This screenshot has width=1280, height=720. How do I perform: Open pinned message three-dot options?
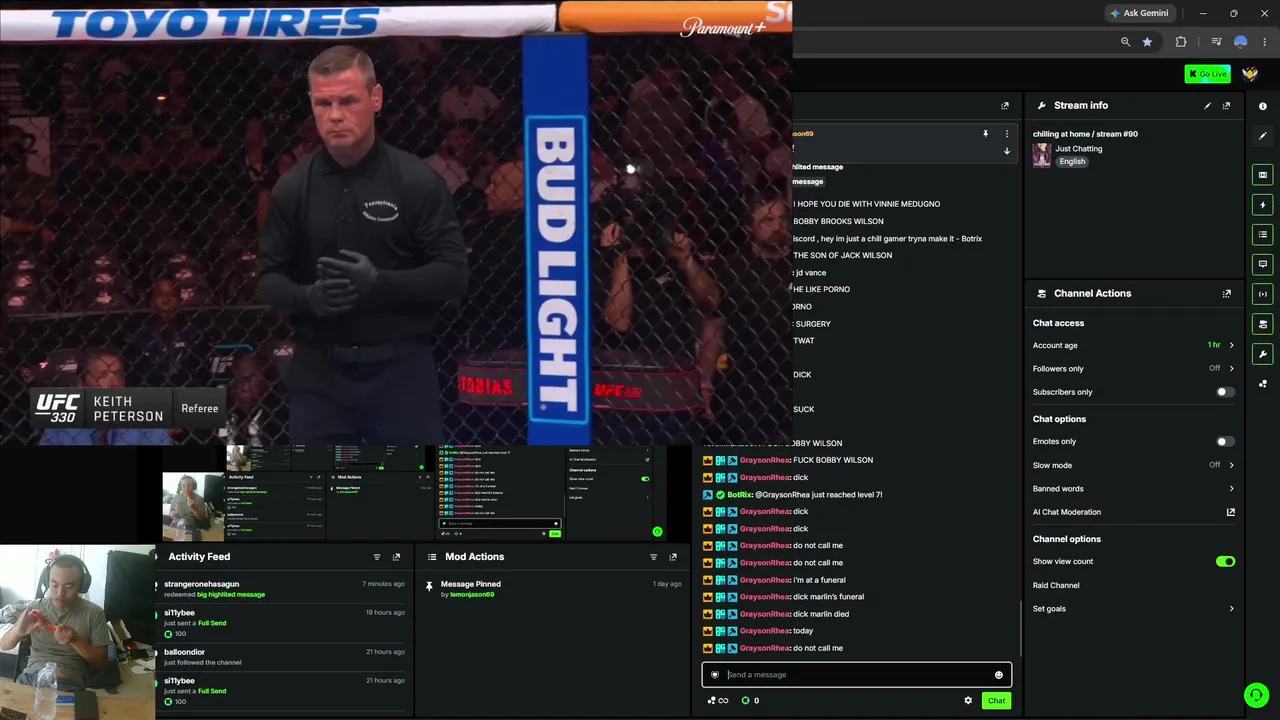(1007, 134)
